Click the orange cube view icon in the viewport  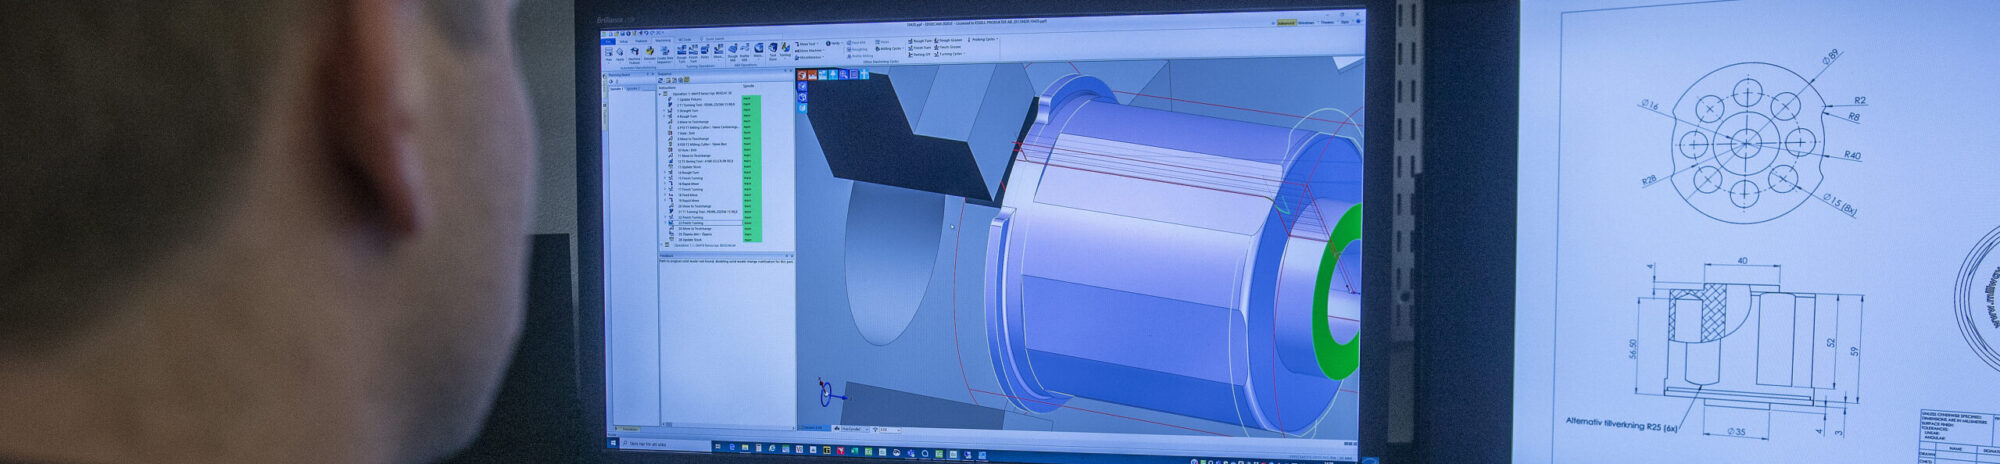tap(802, 75)
